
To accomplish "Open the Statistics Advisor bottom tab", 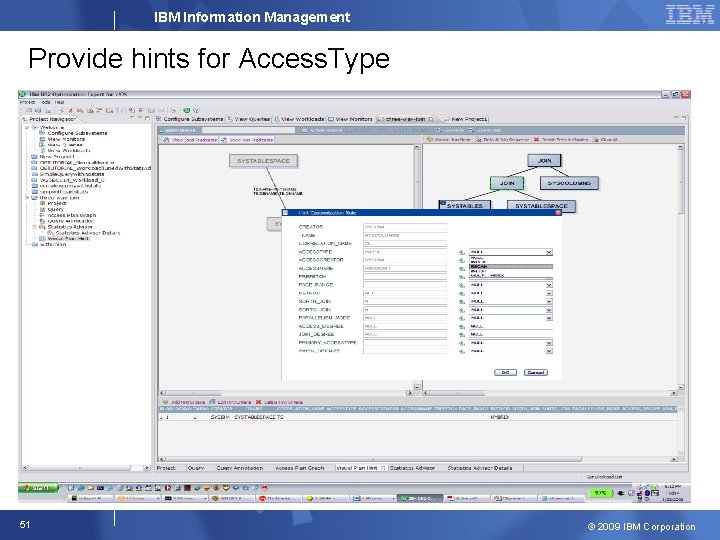I will click(412, 468).
